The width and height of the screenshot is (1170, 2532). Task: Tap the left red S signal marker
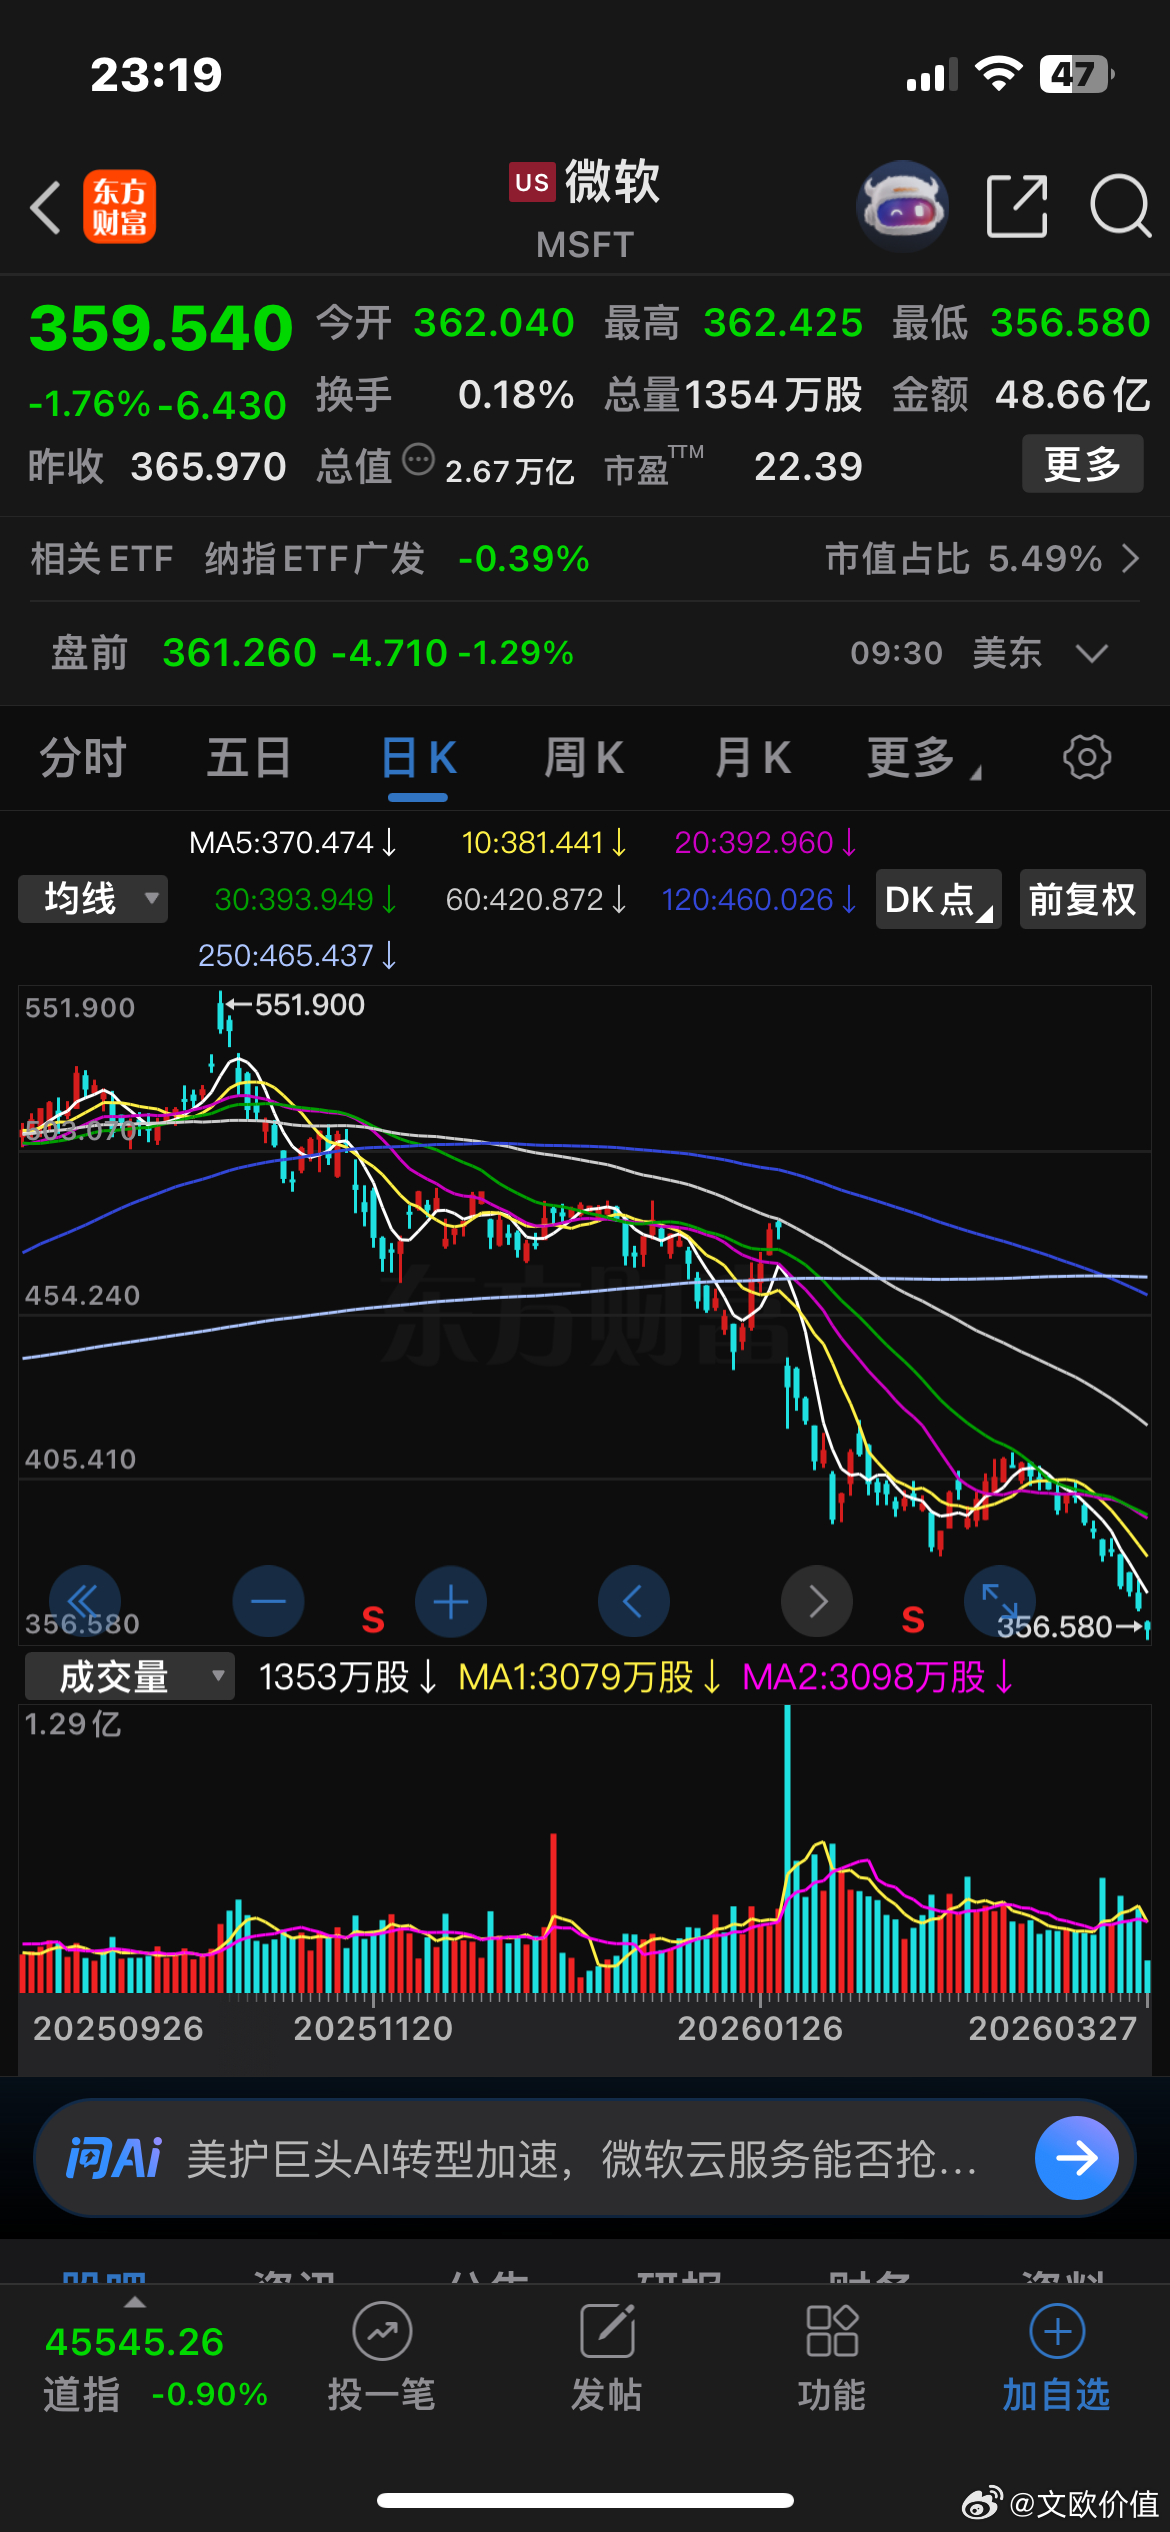[x=373, y=1619]
